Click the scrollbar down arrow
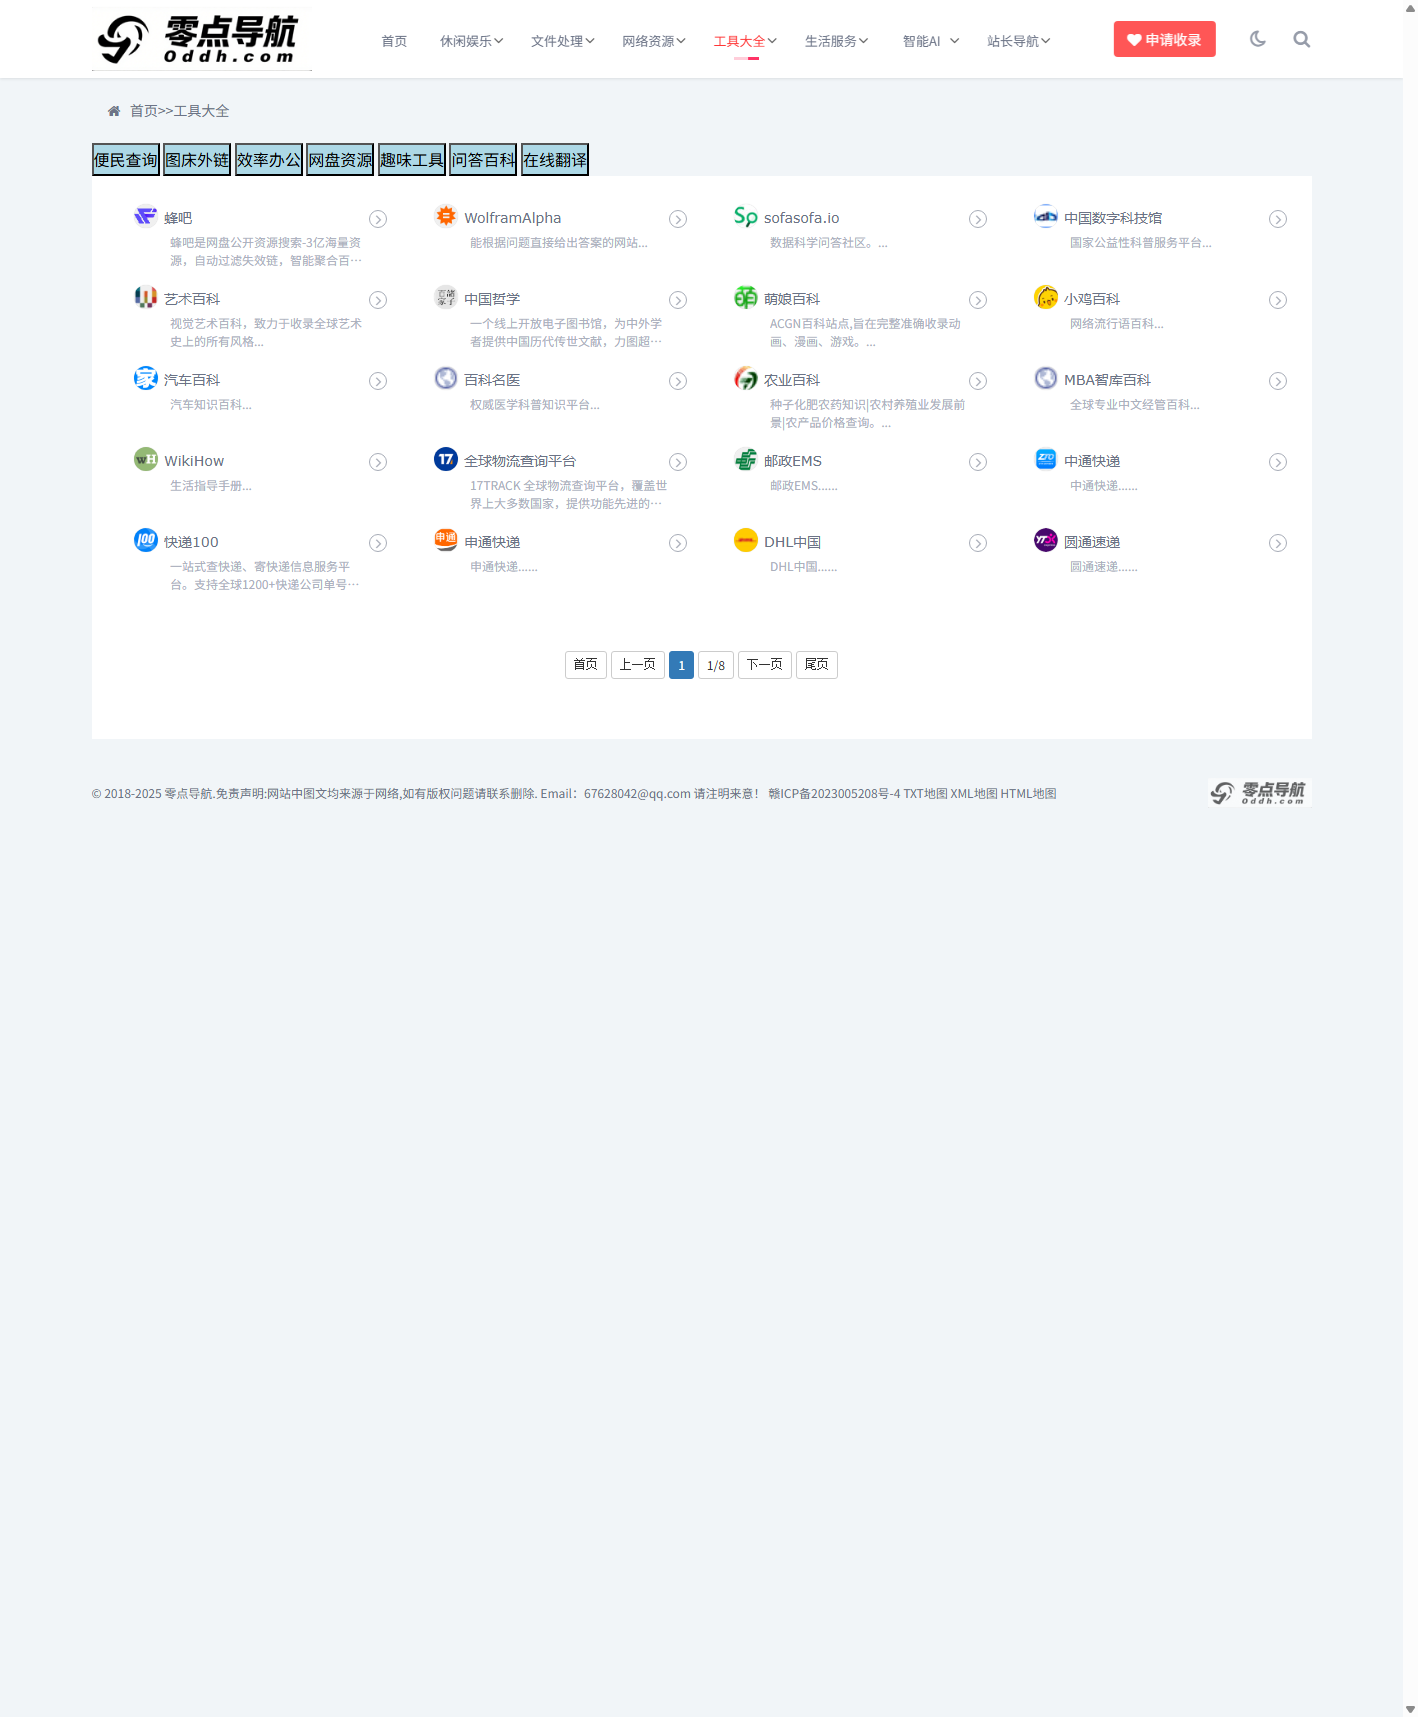This screenshot has height=1717, width=1418. tap(1410, 1709)
